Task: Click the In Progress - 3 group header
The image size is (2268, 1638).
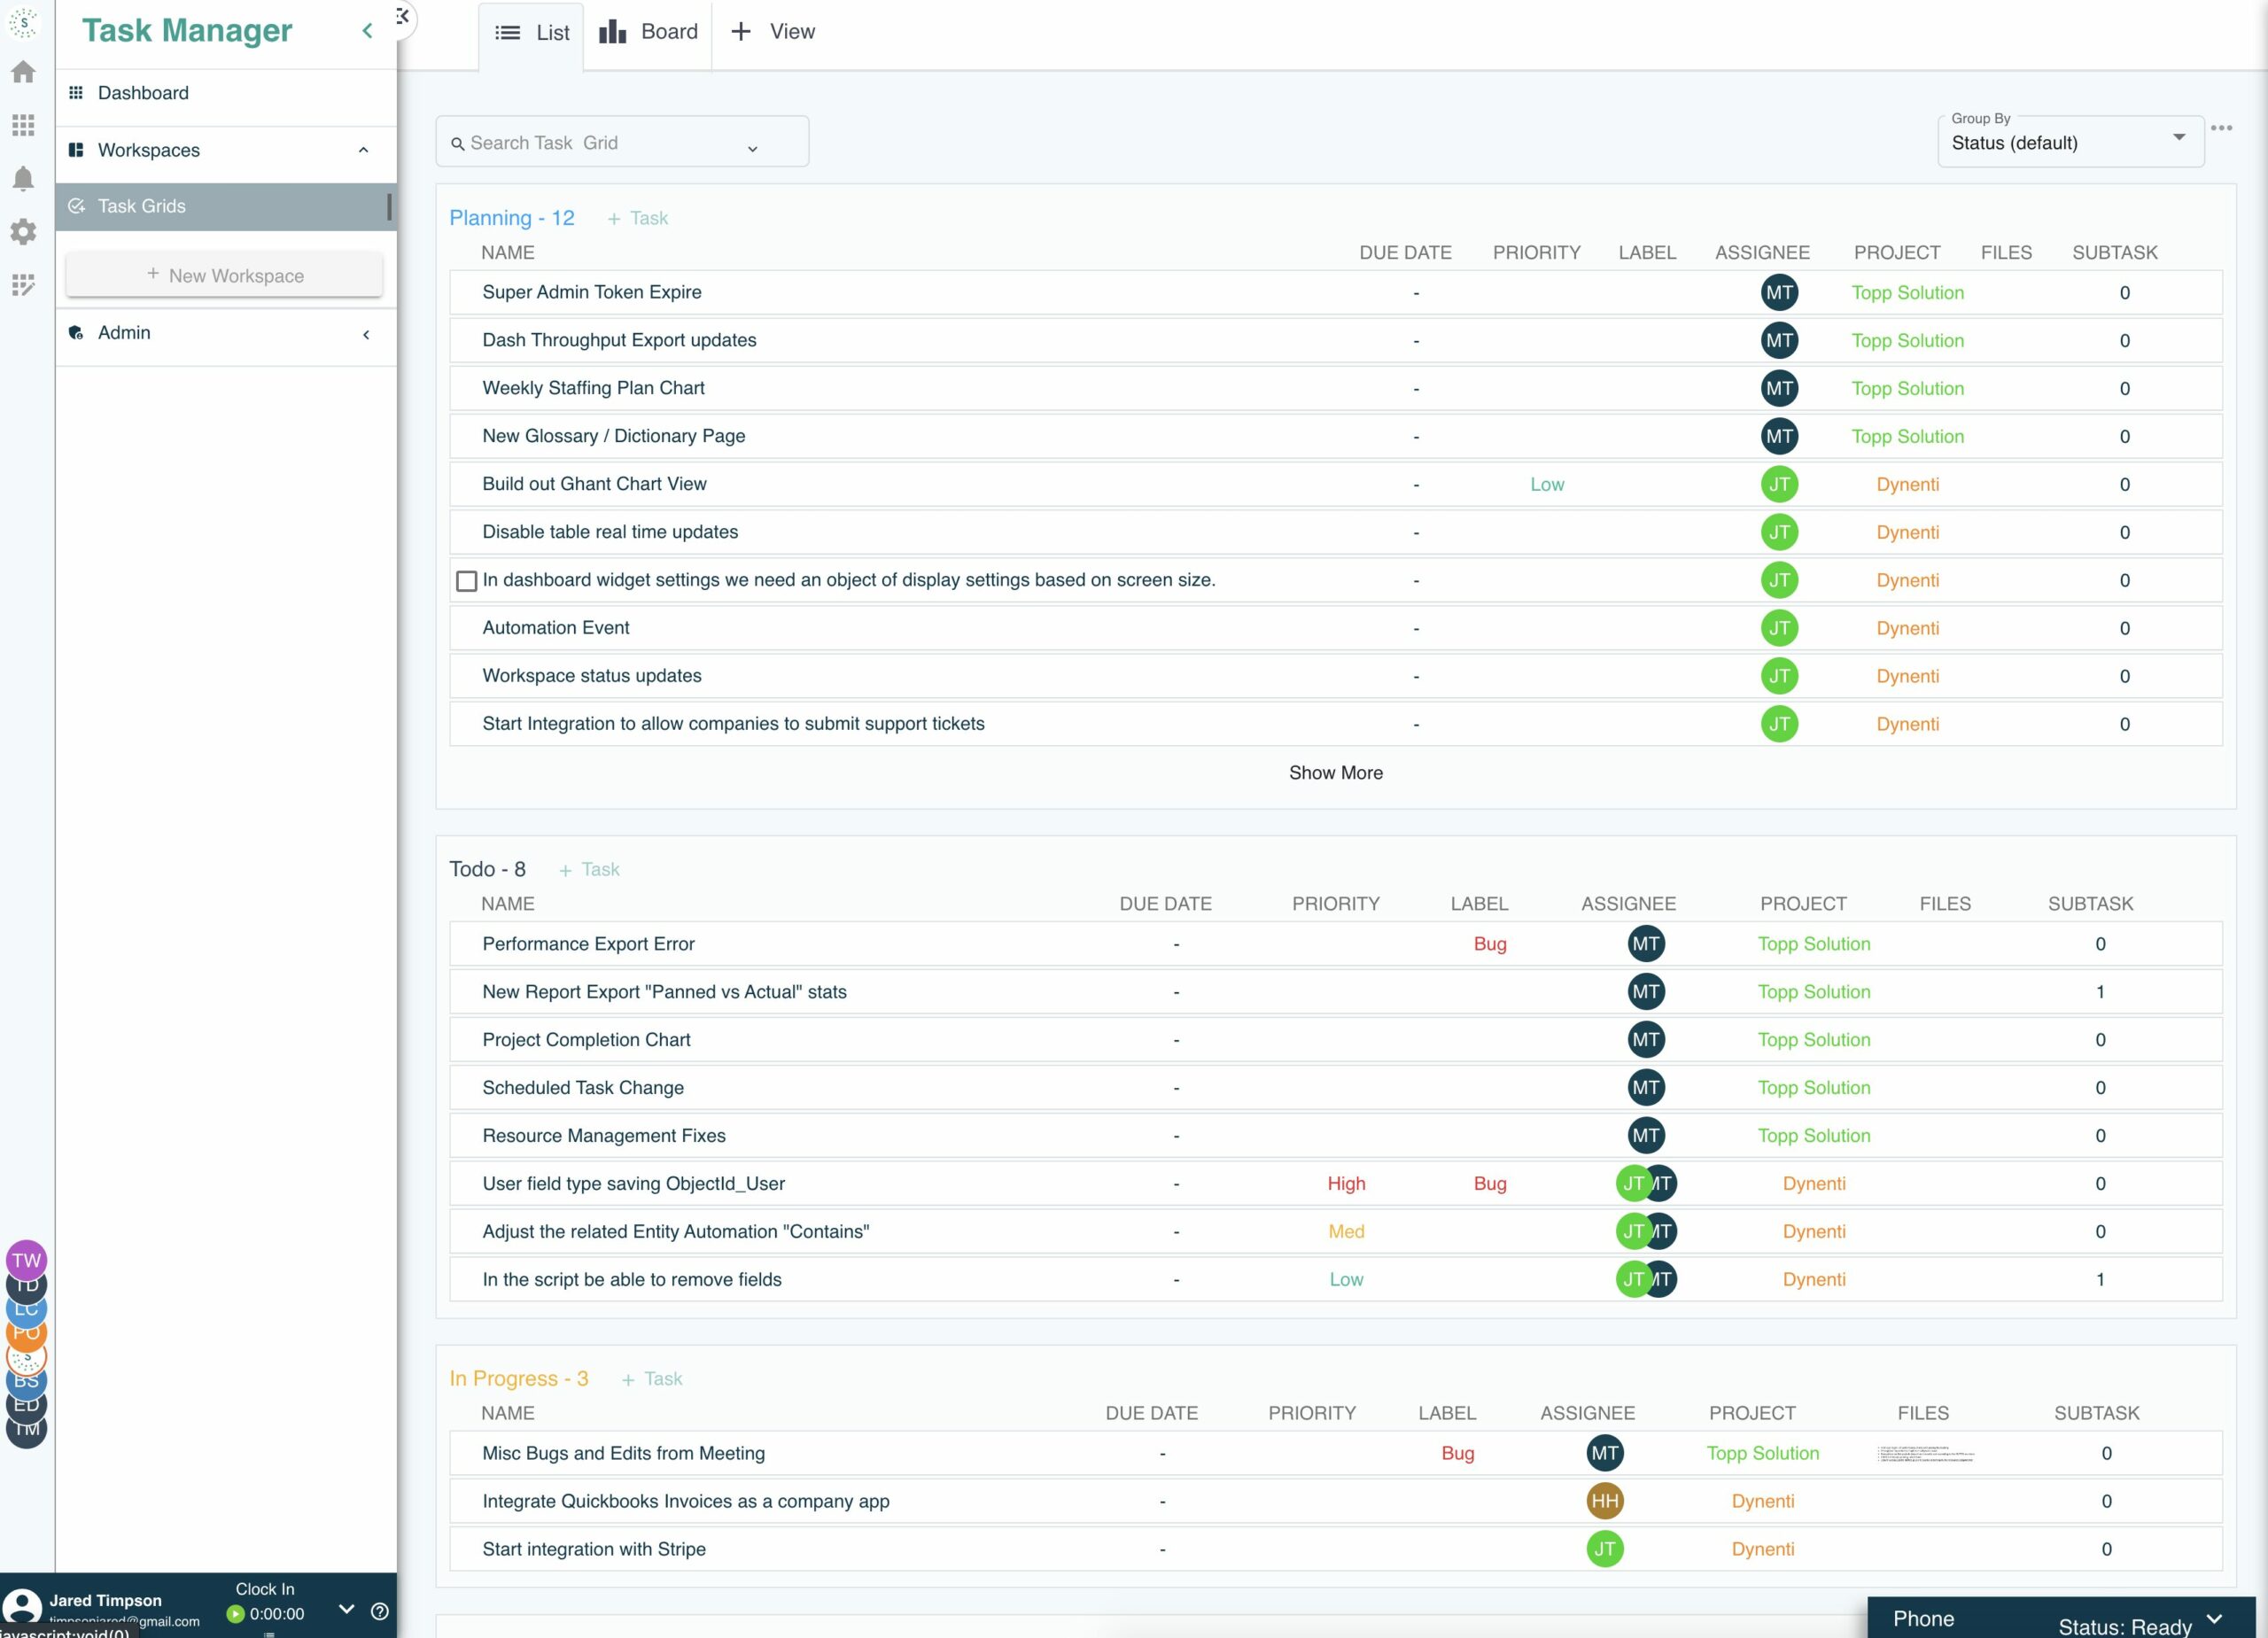Action: [x=519, y=1379]
